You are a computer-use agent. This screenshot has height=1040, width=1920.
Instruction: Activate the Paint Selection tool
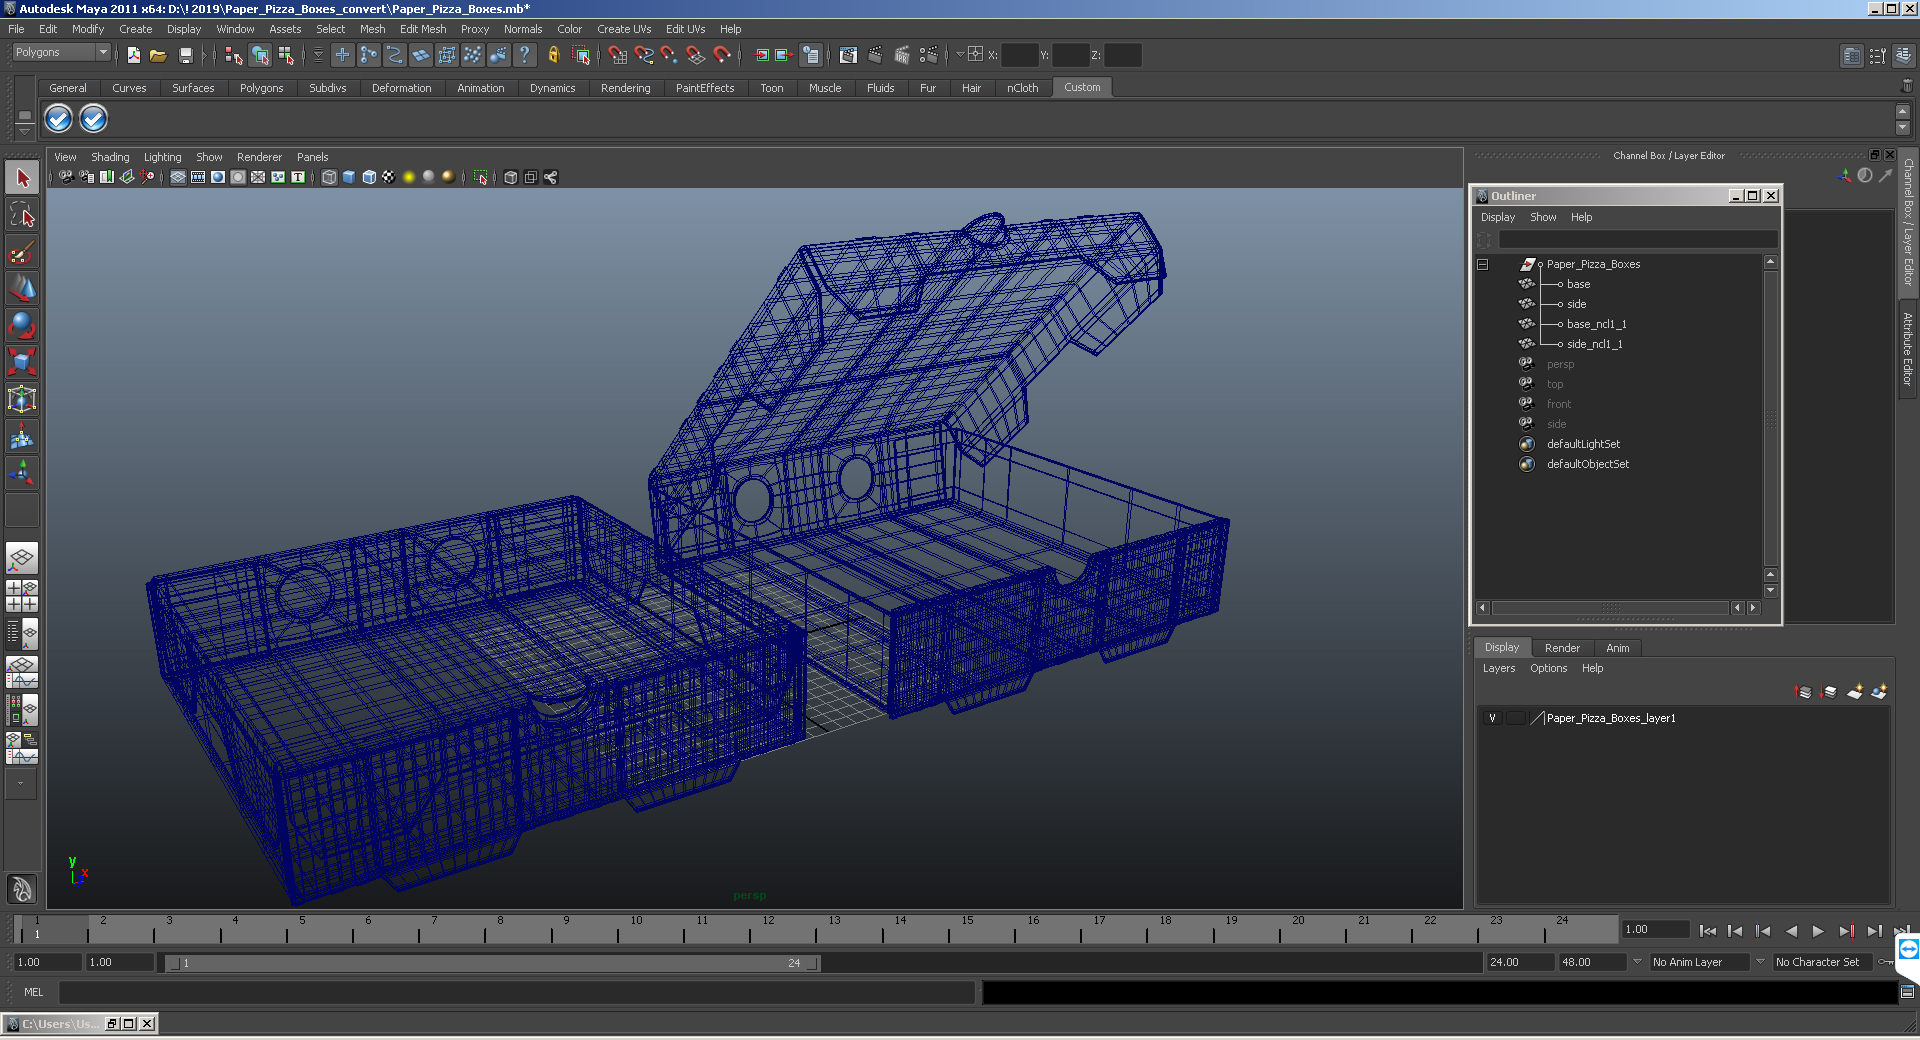click(22, 252)
